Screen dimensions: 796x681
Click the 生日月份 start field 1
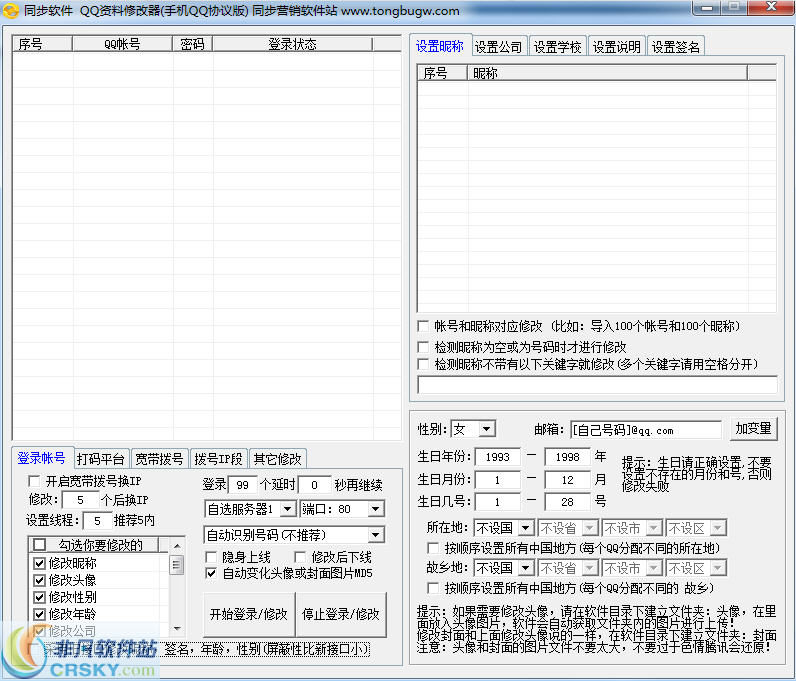pyautogui.click(x=498, y=479)
